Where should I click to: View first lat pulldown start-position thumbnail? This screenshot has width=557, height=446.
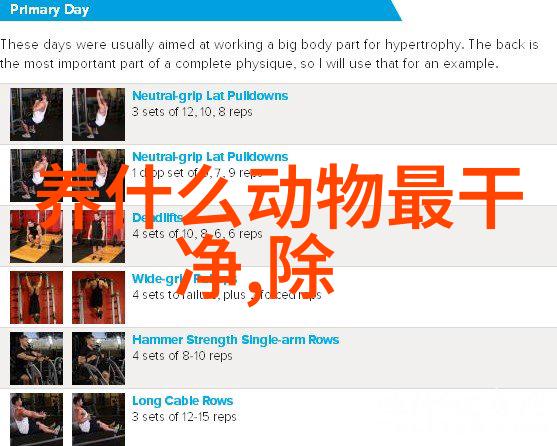[37, 114]
